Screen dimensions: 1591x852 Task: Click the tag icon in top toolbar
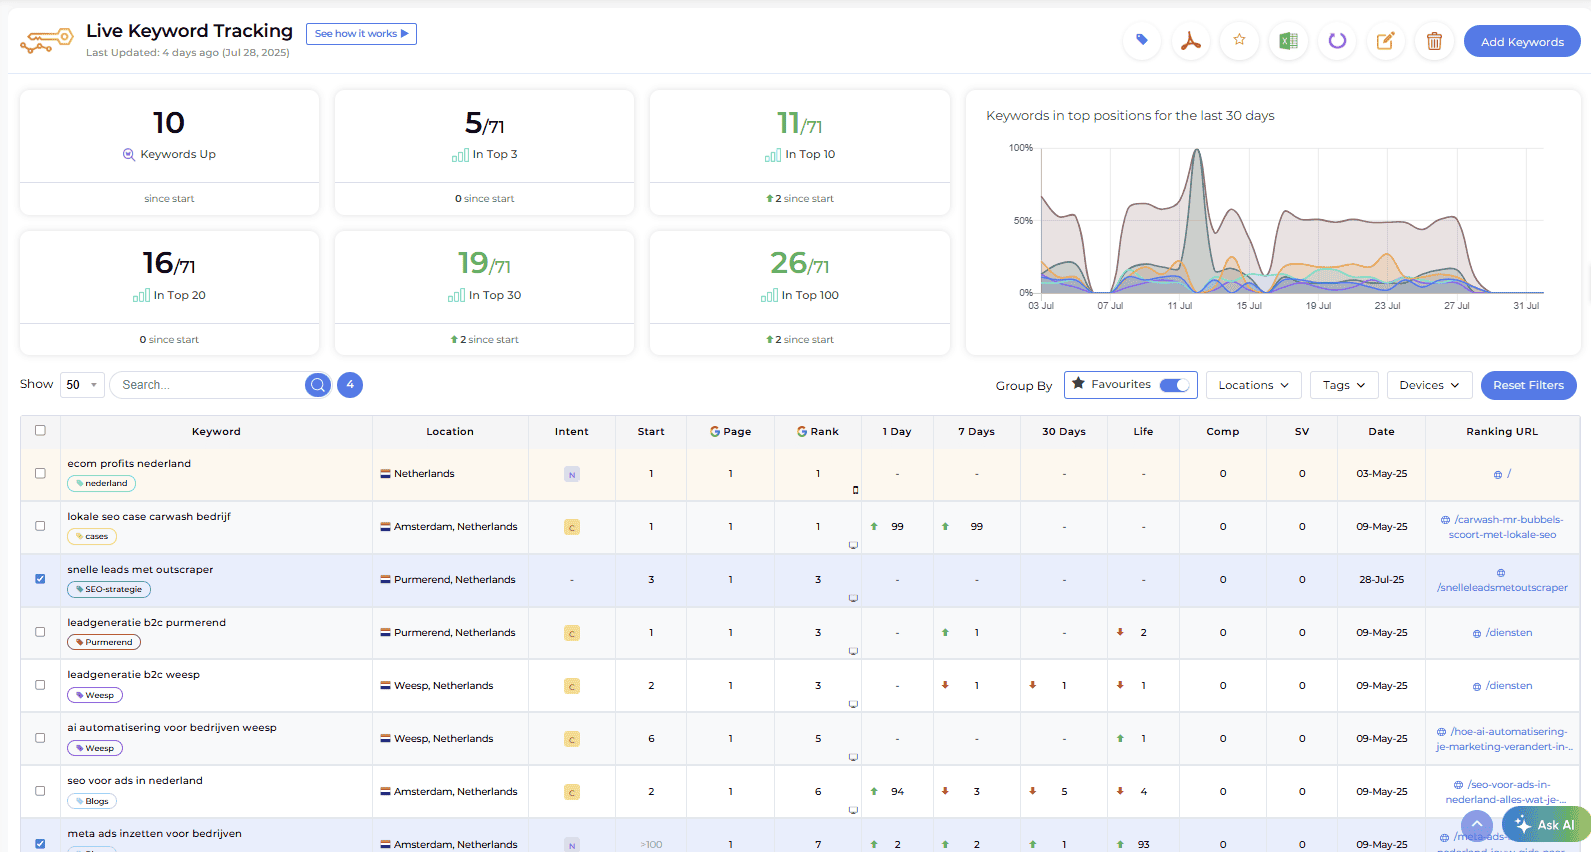click(1142, 41)
